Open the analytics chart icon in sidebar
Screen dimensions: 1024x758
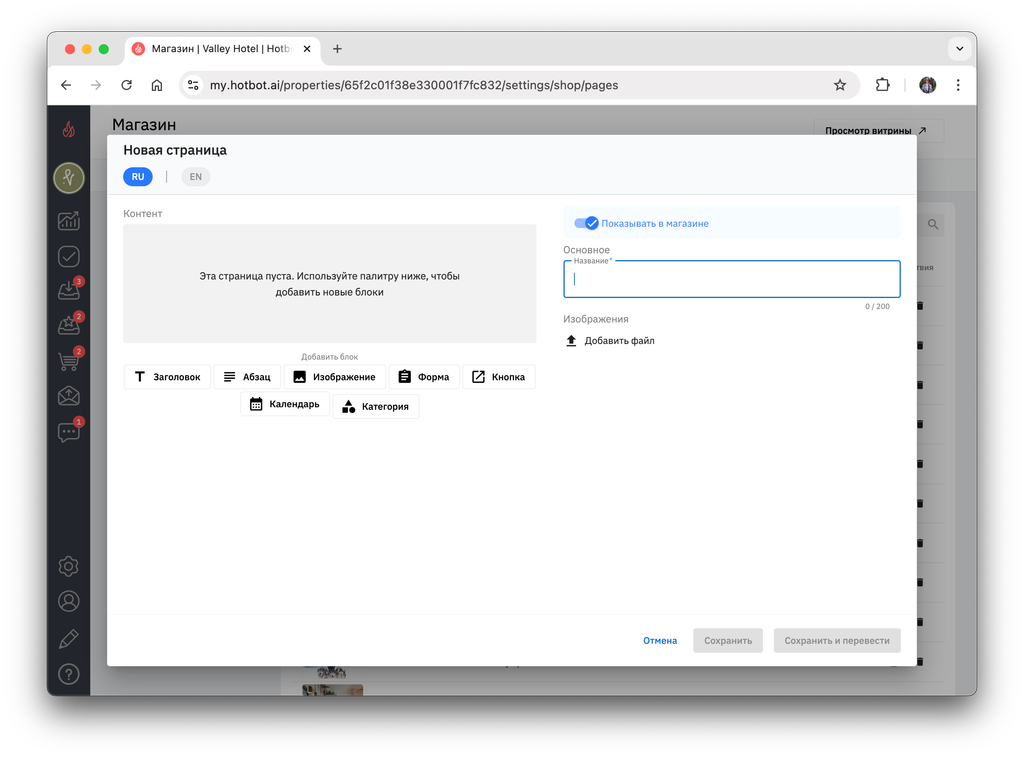click(69, 221)
